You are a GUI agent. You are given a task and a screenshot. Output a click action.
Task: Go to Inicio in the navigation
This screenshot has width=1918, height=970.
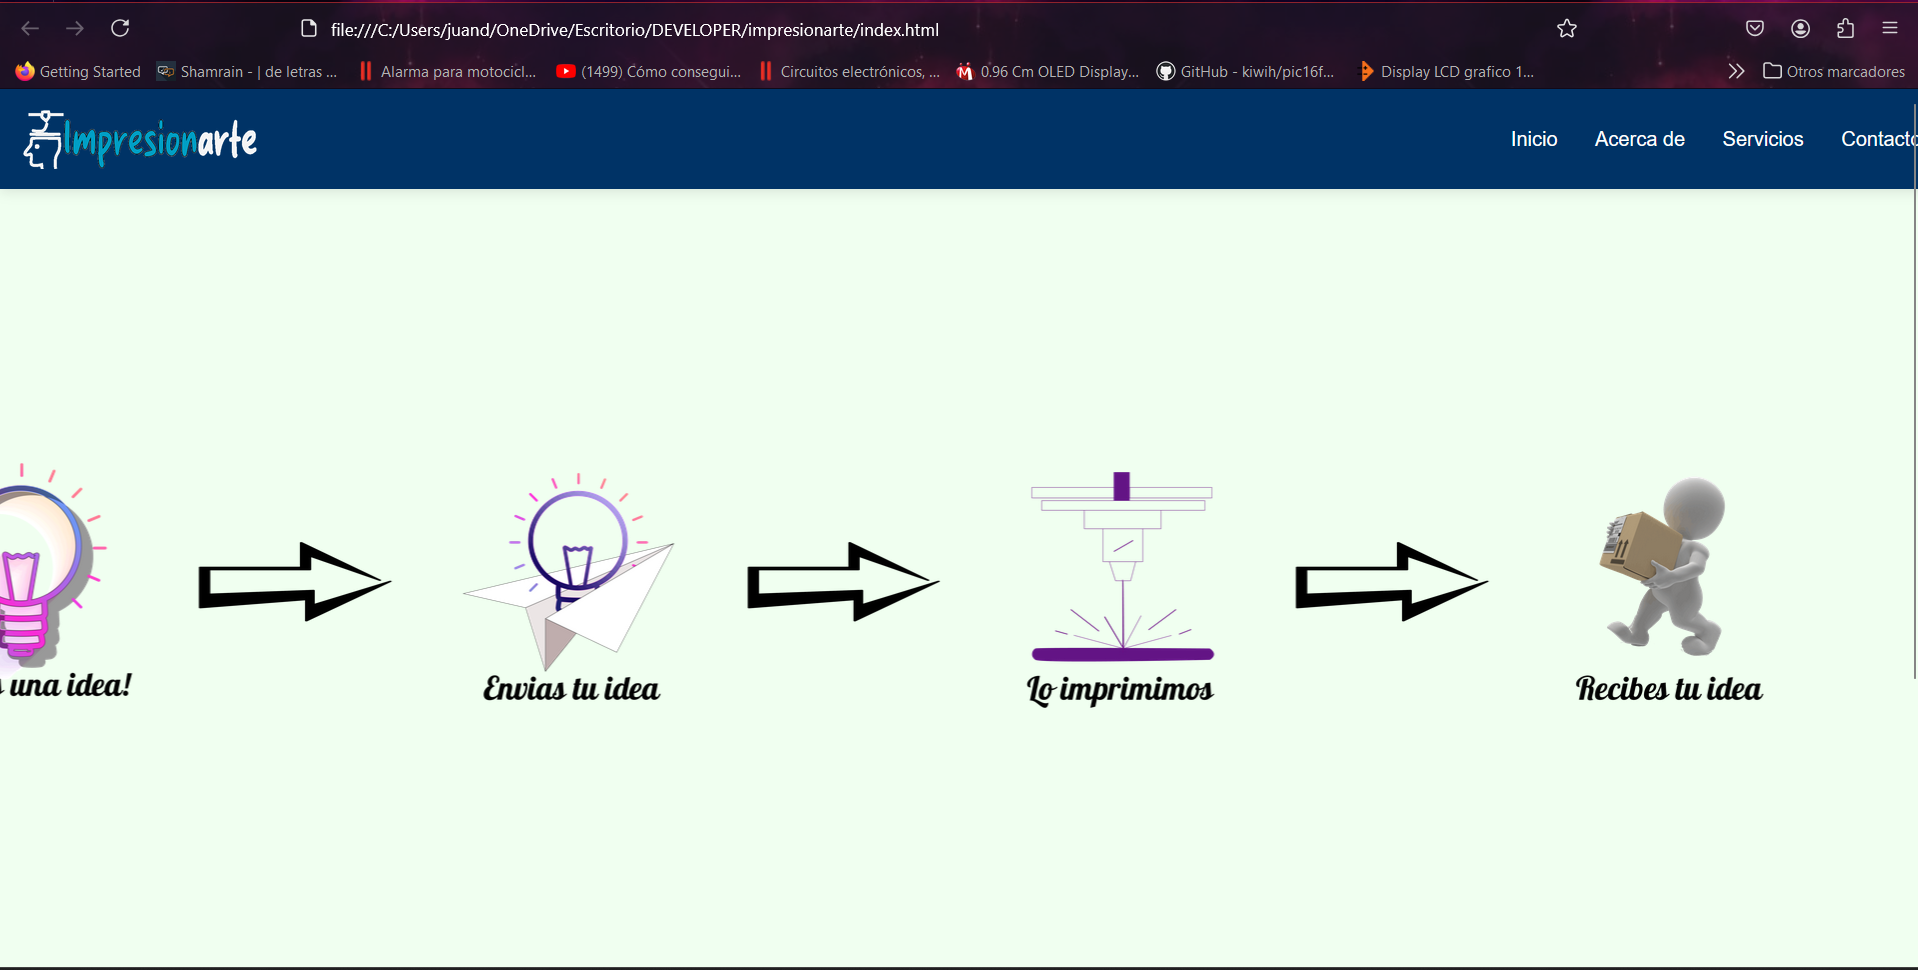(x=1534, y=139)
